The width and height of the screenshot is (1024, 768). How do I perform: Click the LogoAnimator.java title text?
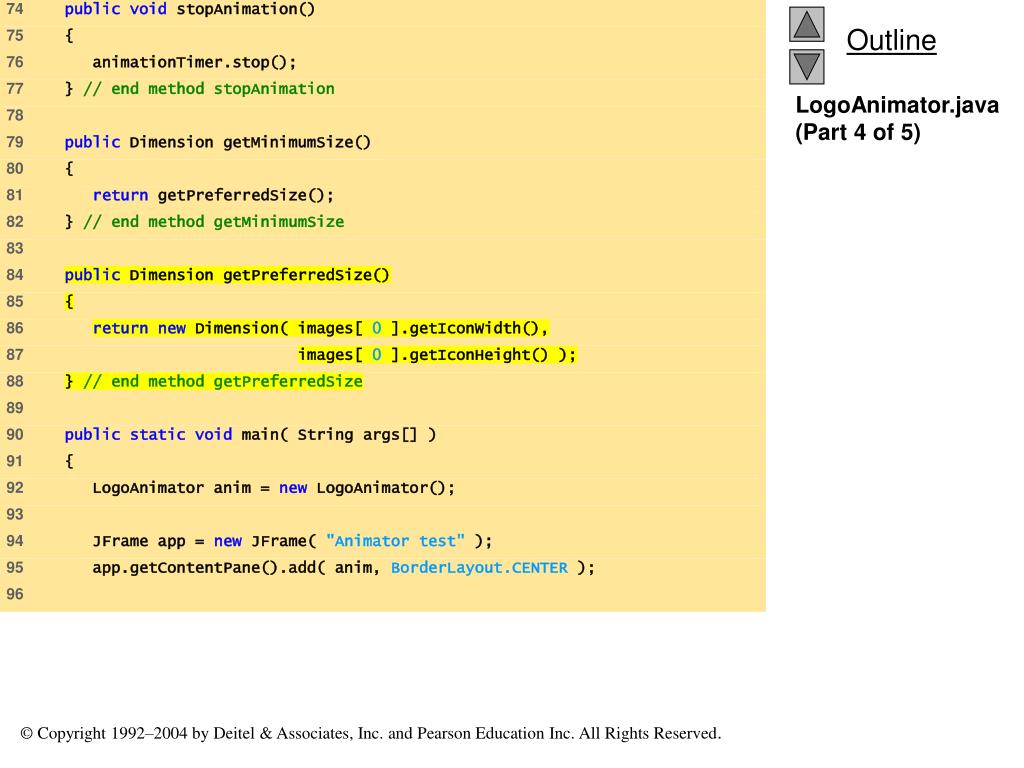coord(897,106)
